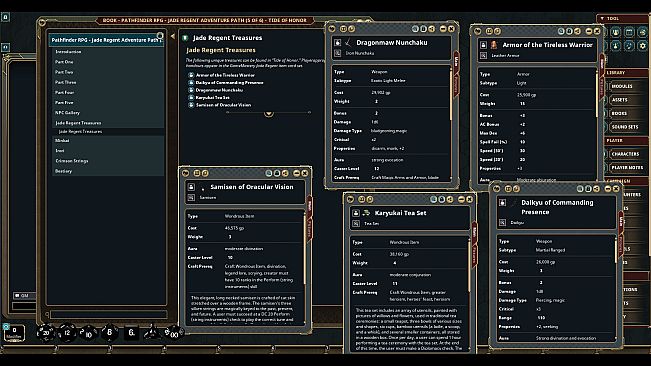Click link shortcut icon on Daikyu window
Image resolution: width=651 pixels, height=366 pixels.
click(497, 189)
